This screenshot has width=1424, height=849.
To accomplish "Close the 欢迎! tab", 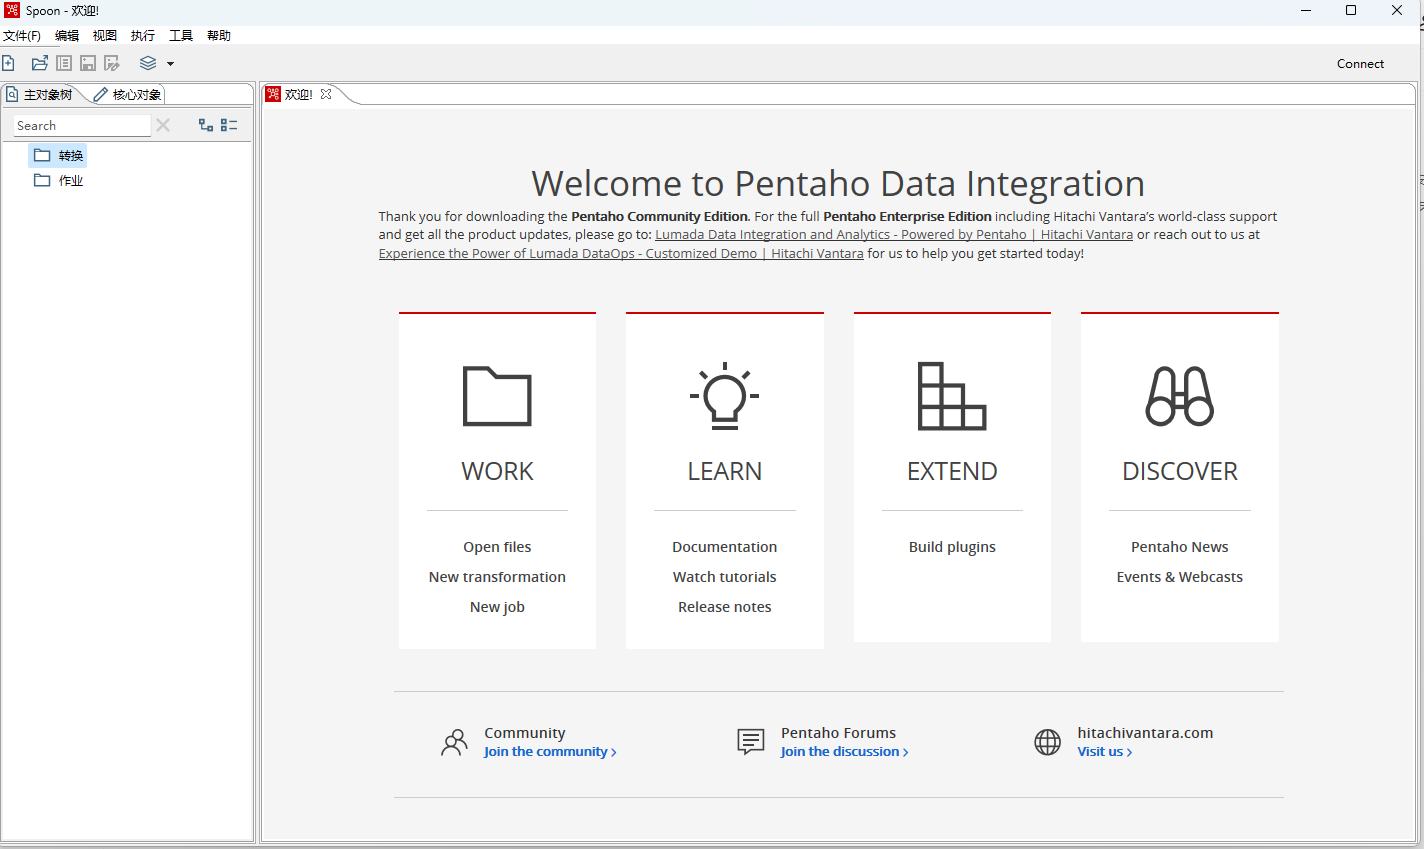I will pyautogui.click(x=326, y=94).
